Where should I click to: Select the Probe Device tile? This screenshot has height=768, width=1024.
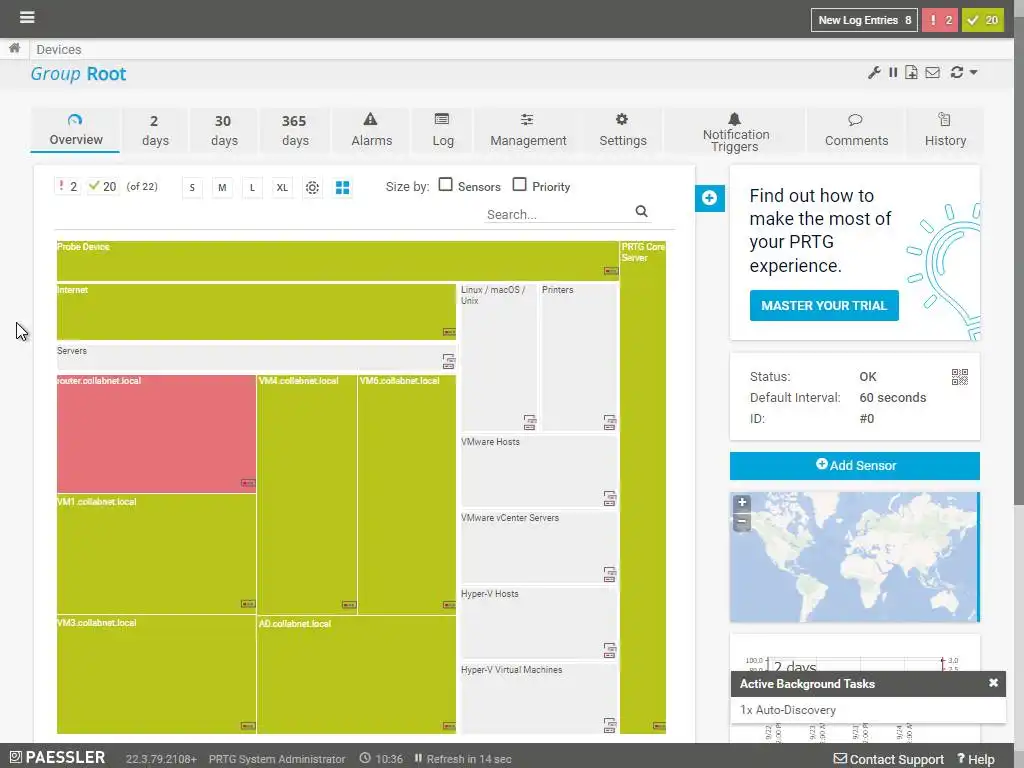pyautogui.click(x=338, y=261)
